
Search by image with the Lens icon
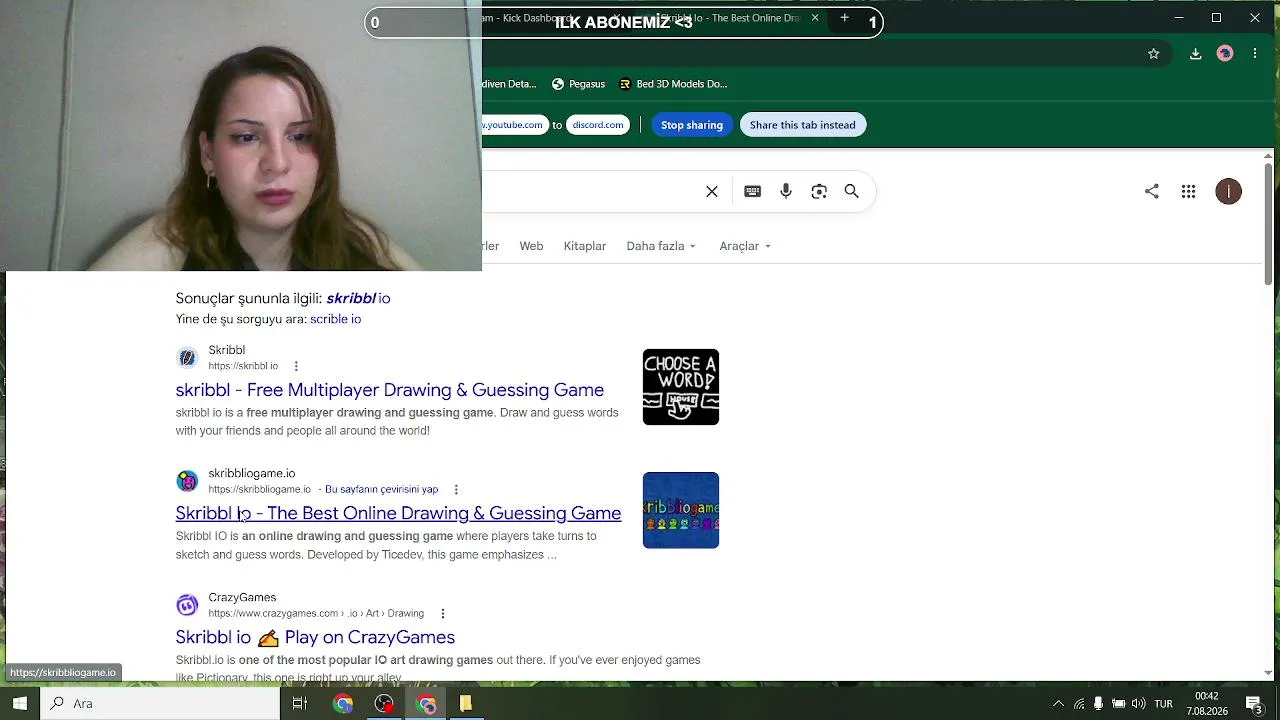tap(819, 191)
